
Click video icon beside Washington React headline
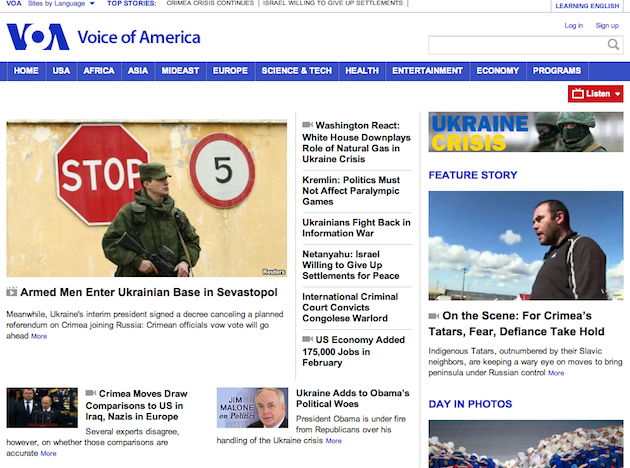pyautogui.click(x=307, y=125)
